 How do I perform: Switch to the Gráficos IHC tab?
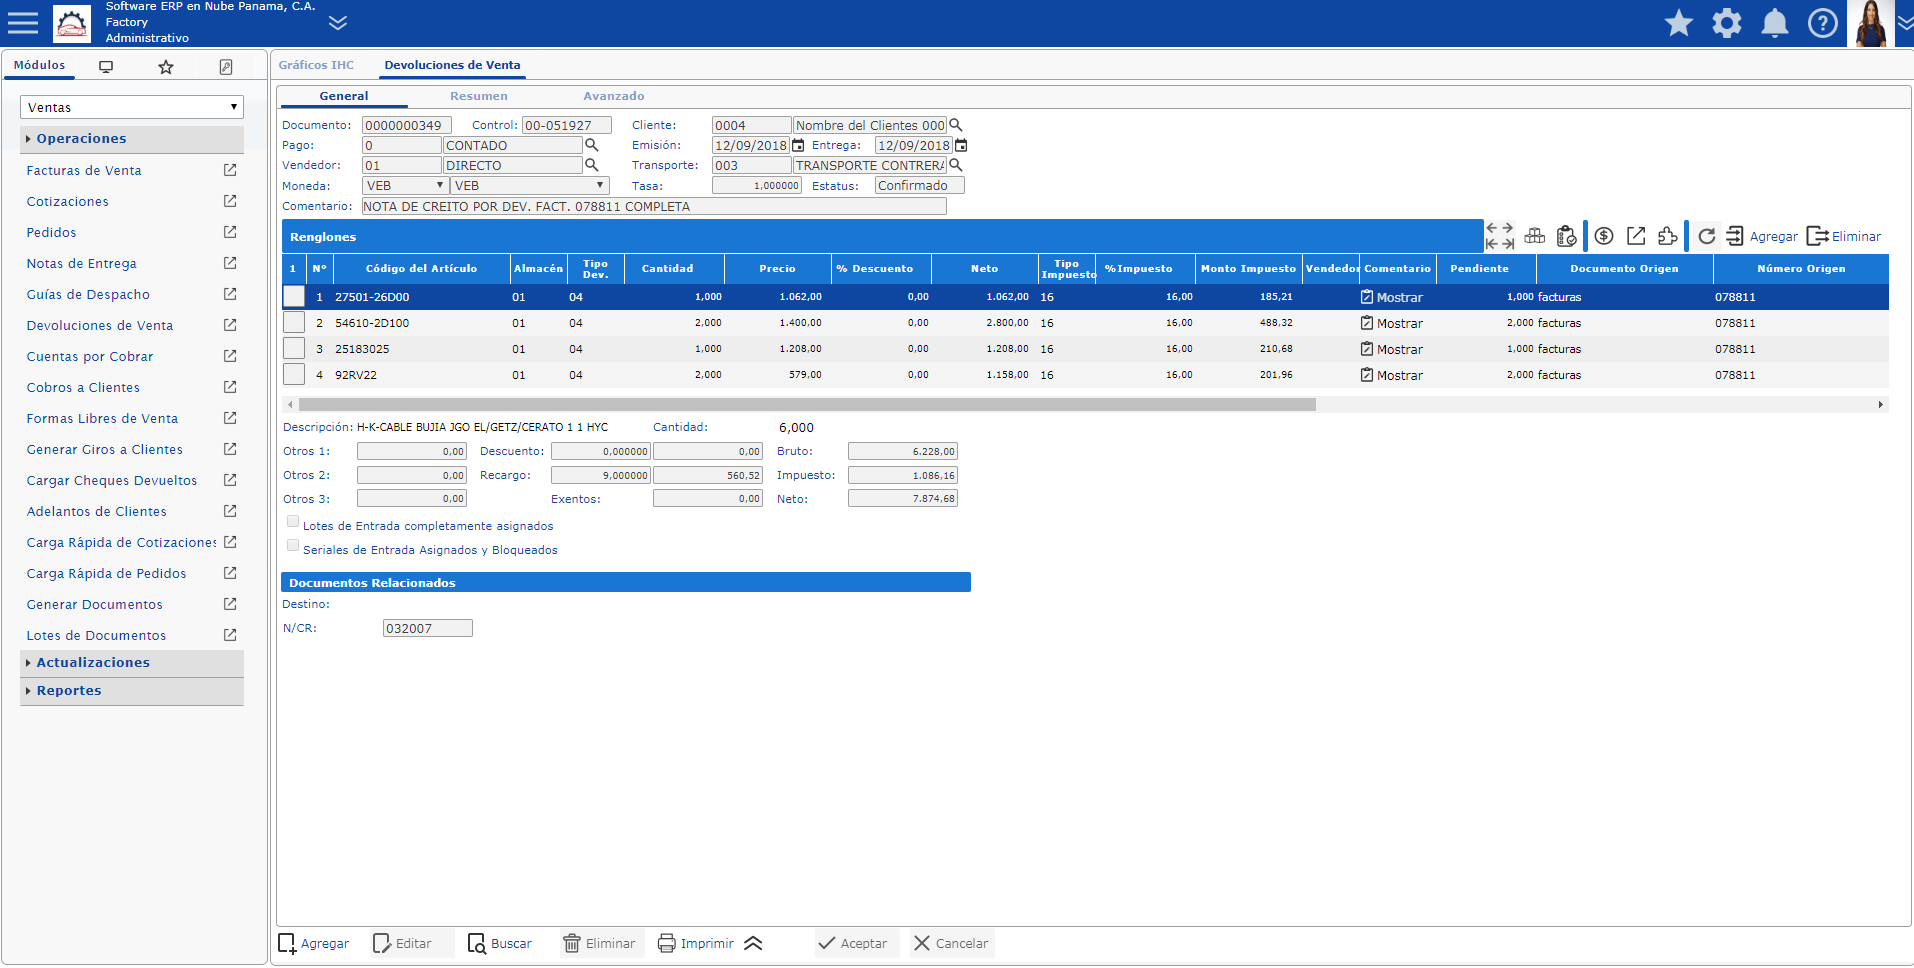[x=316, y=65]
